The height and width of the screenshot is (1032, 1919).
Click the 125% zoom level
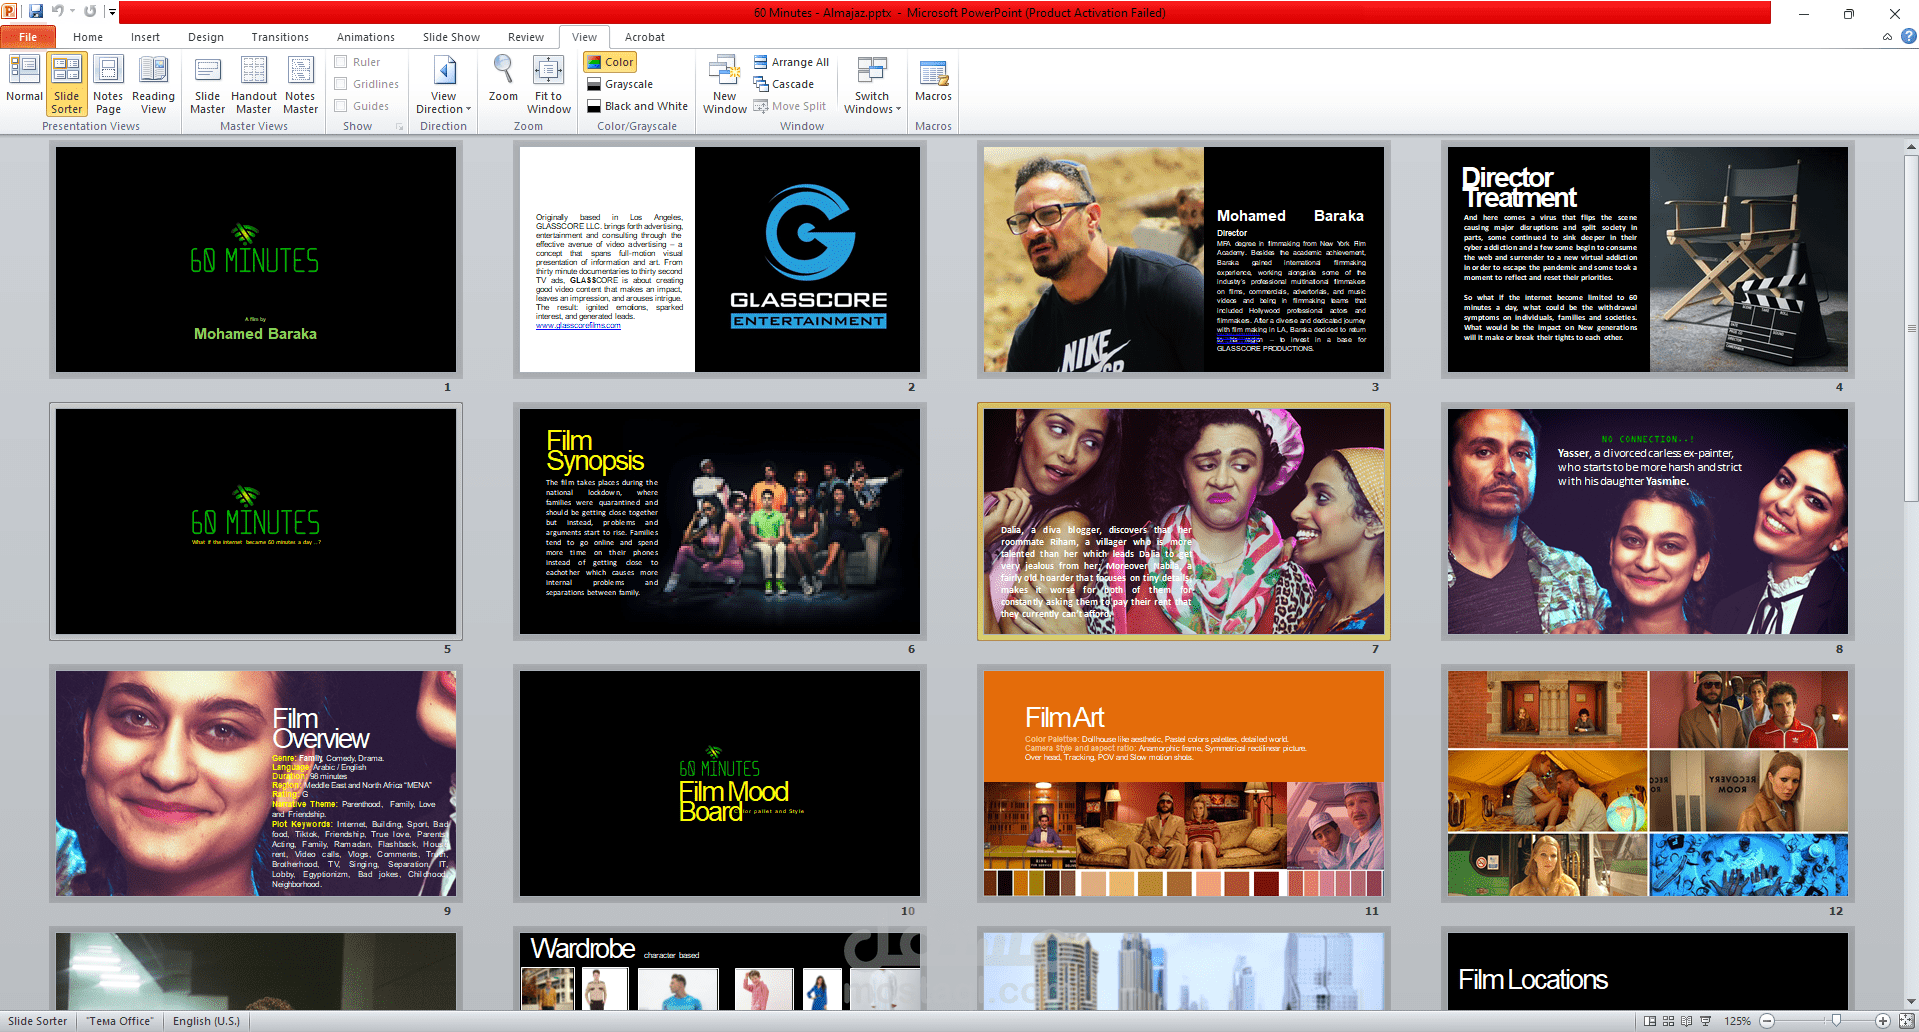pos(1737,1021)
